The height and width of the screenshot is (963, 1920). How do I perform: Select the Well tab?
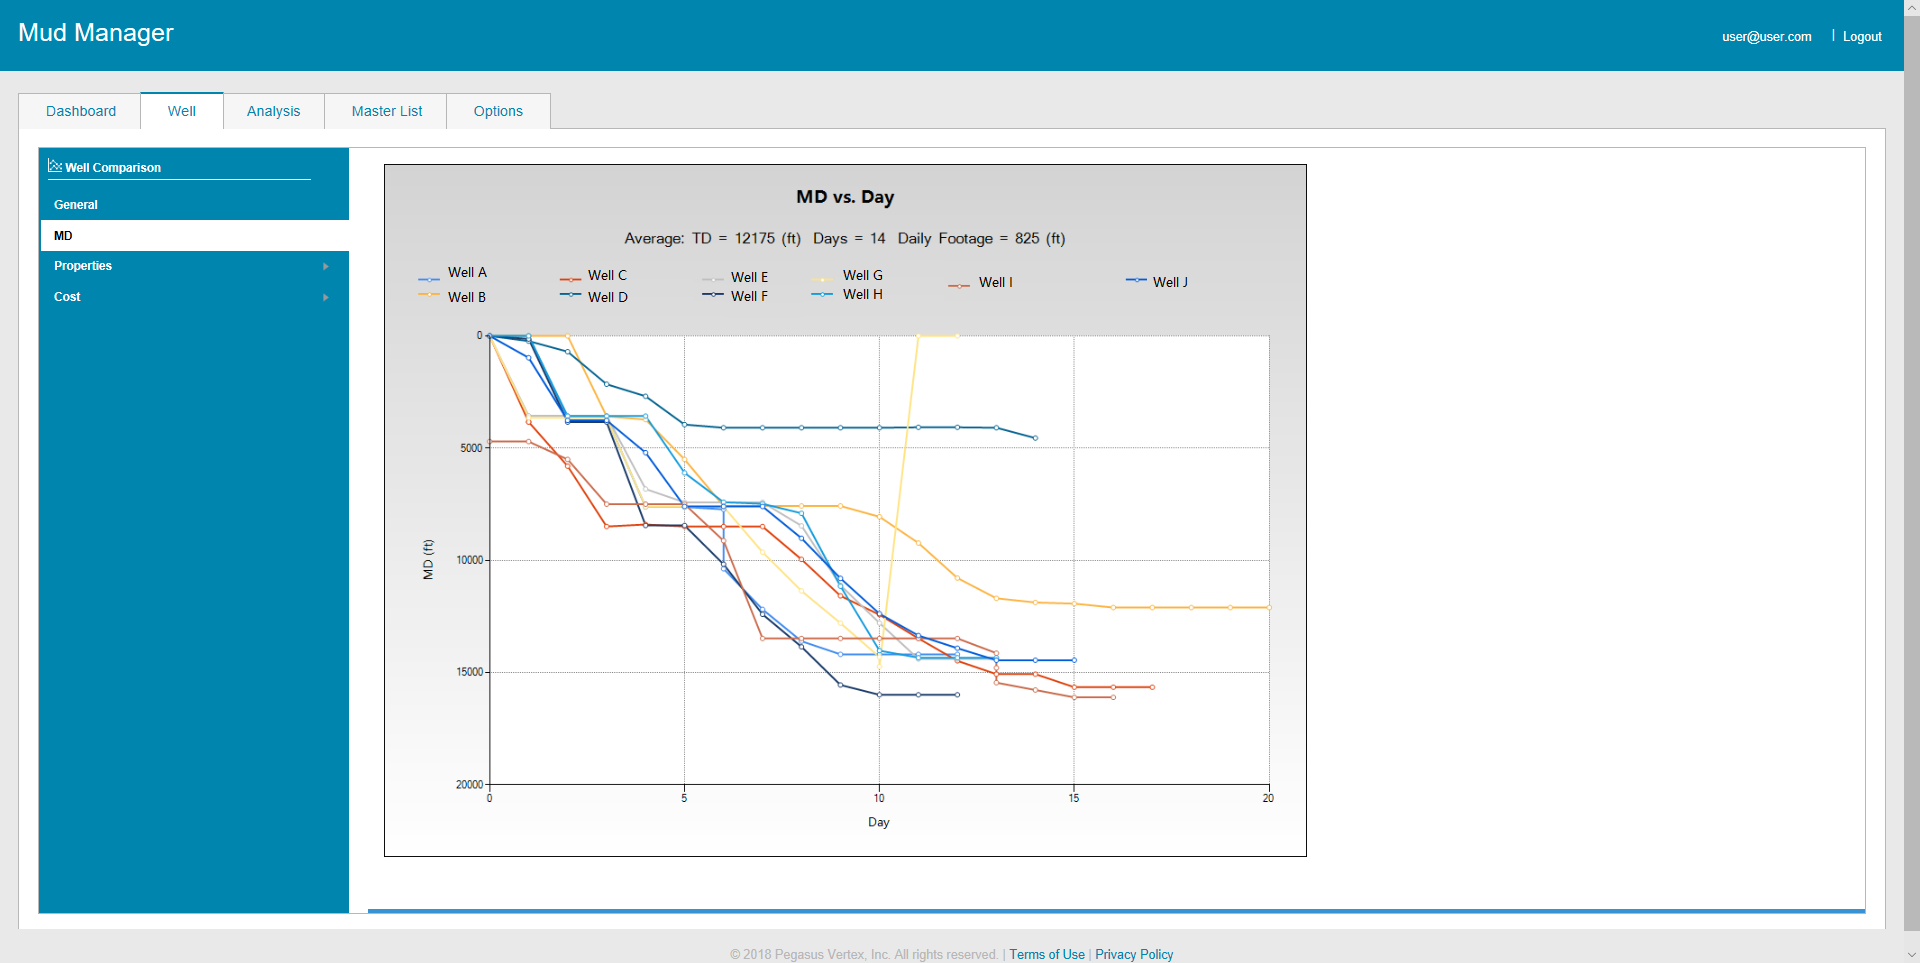(x=182, y=111)
